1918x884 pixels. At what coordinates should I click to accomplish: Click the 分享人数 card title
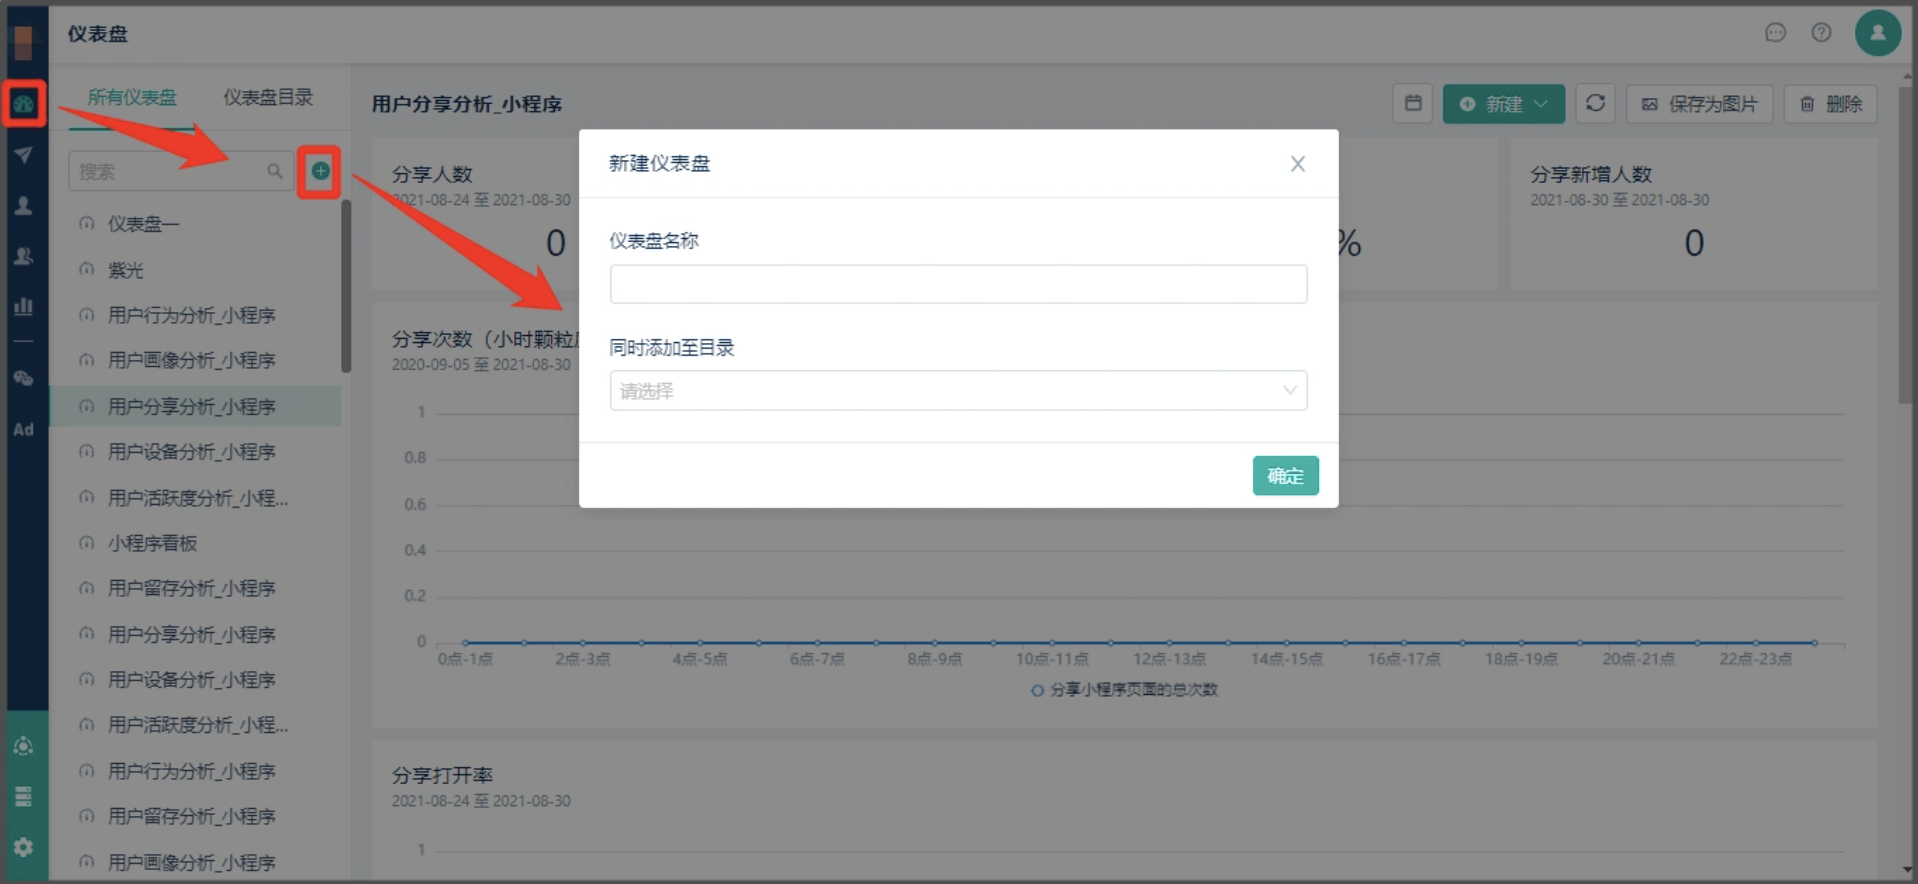[432, 174]
